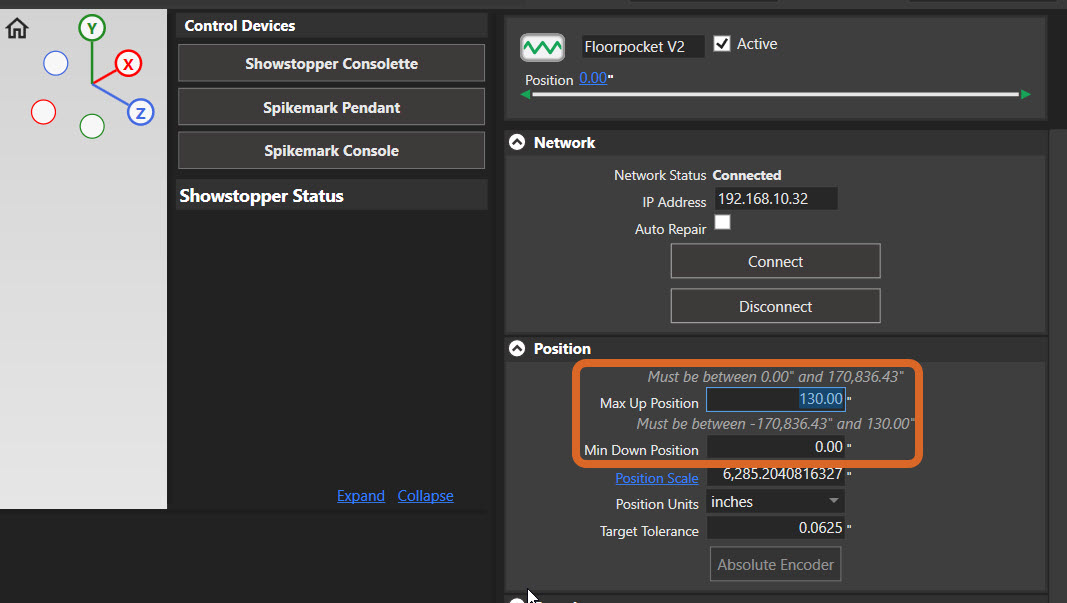Viewport: 1067px width, 603px height.
Task: Click the green waveform motor icon
Action: tap(541, 47)
